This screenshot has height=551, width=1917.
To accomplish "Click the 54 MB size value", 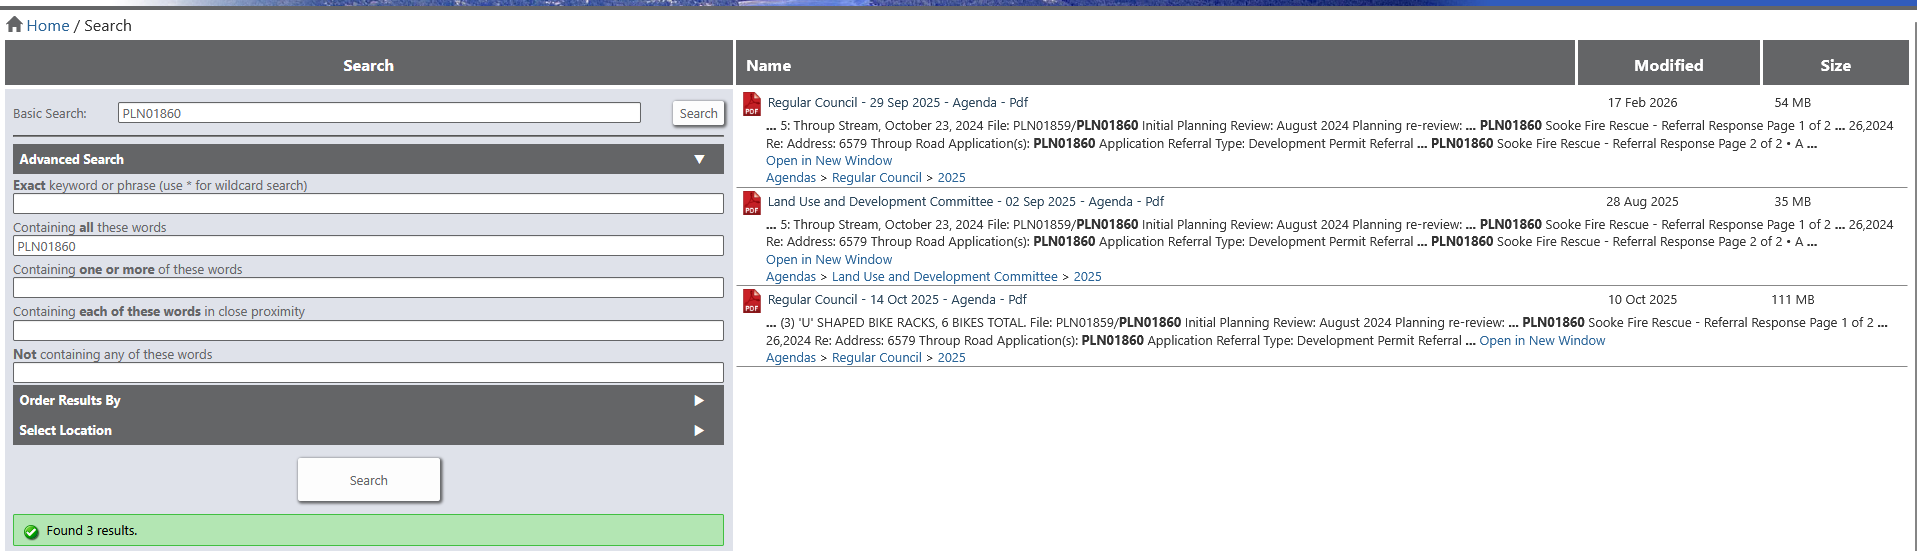I will [1792, 102].
